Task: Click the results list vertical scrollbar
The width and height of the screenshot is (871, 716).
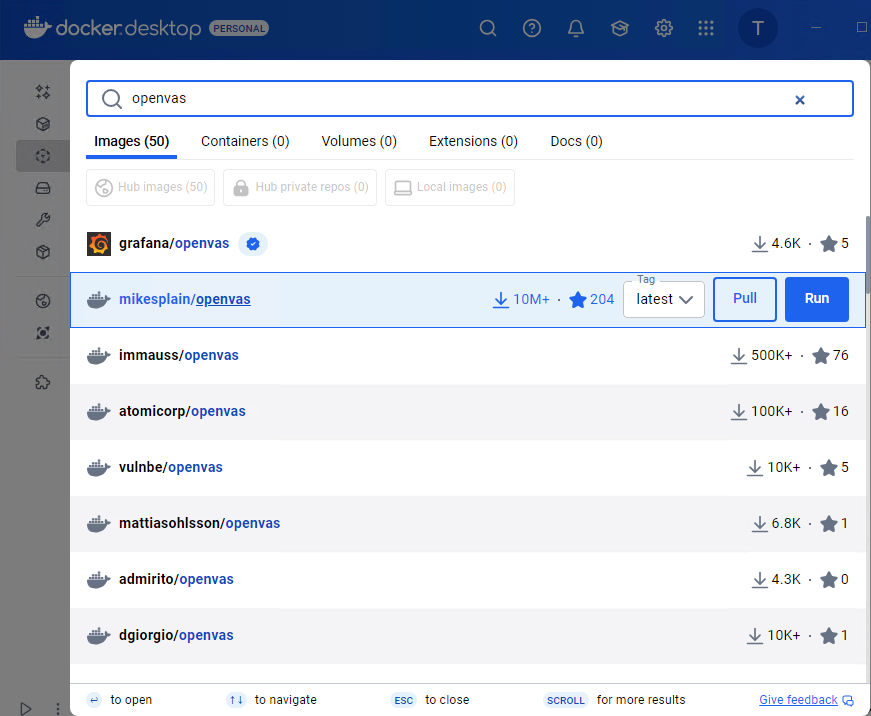Action: pos(868,256)
